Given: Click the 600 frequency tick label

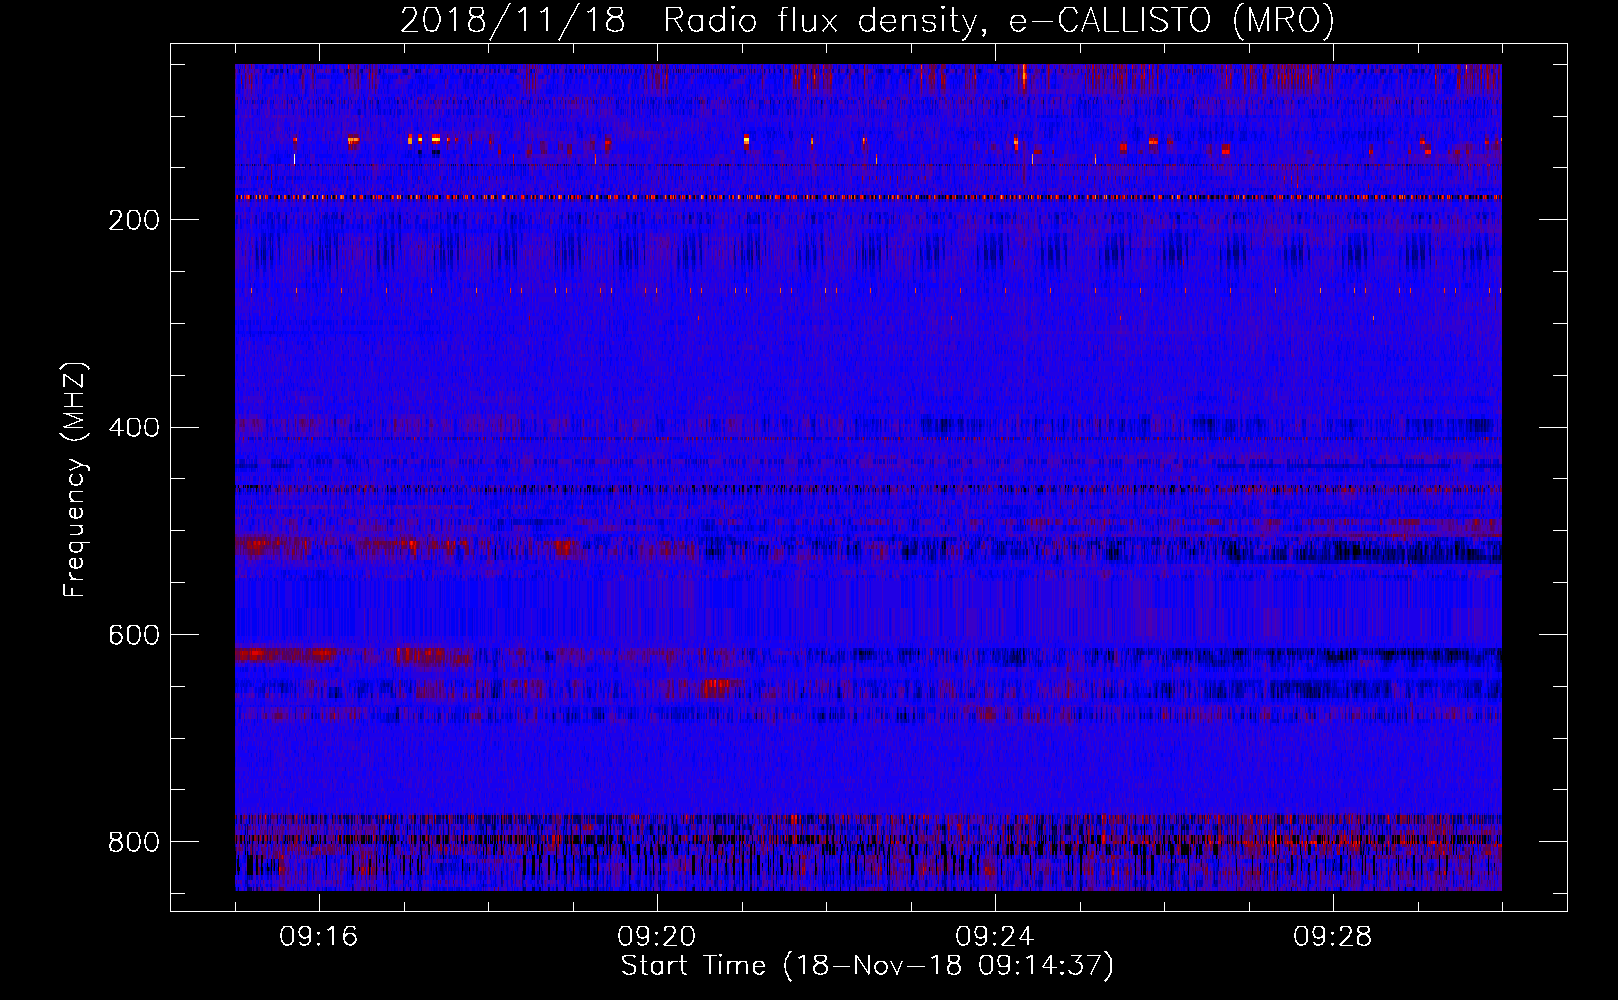Looking at the screenshot, I should pos(134,635).
